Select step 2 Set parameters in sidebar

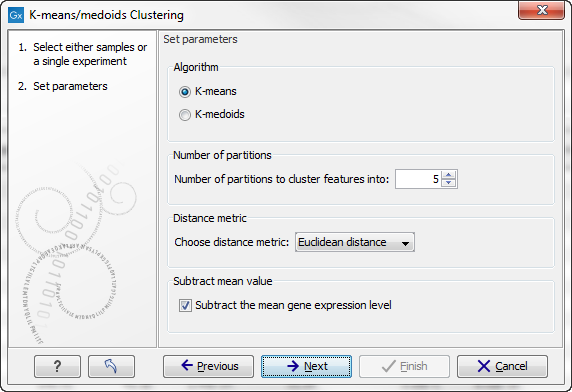click(x=63, y=86)
